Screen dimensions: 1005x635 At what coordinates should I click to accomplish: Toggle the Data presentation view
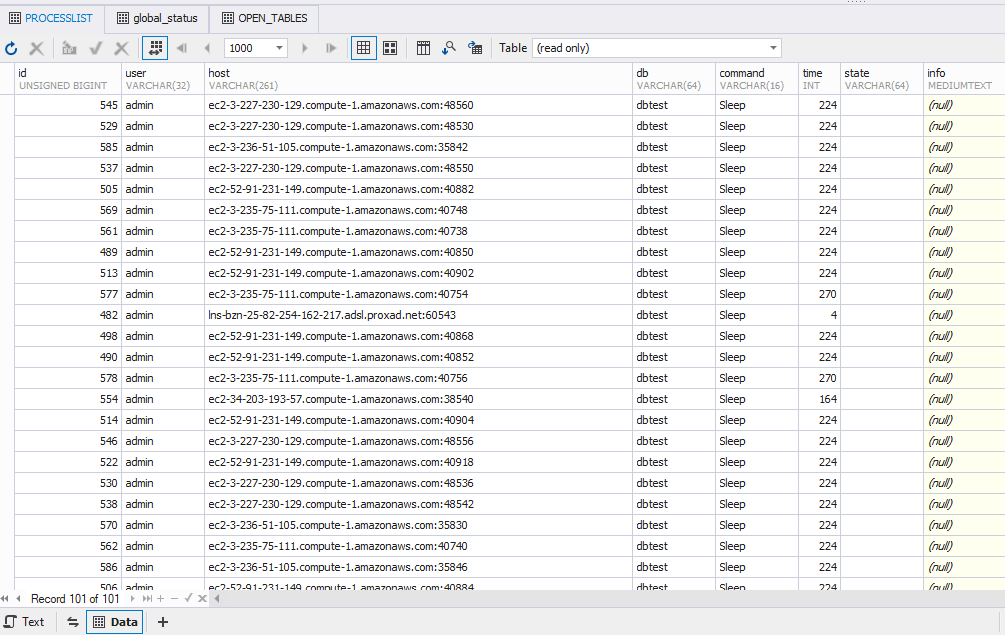click(114, 622)
